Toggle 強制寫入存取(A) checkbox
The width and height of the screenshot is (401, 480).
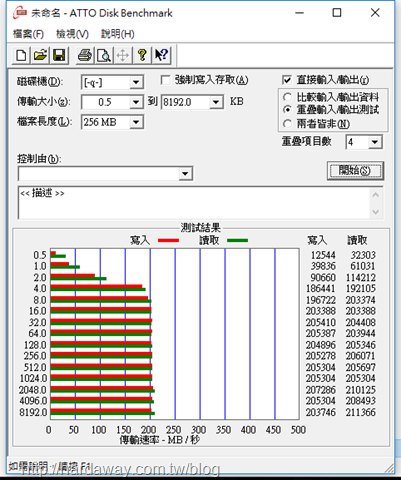[165, 80]
